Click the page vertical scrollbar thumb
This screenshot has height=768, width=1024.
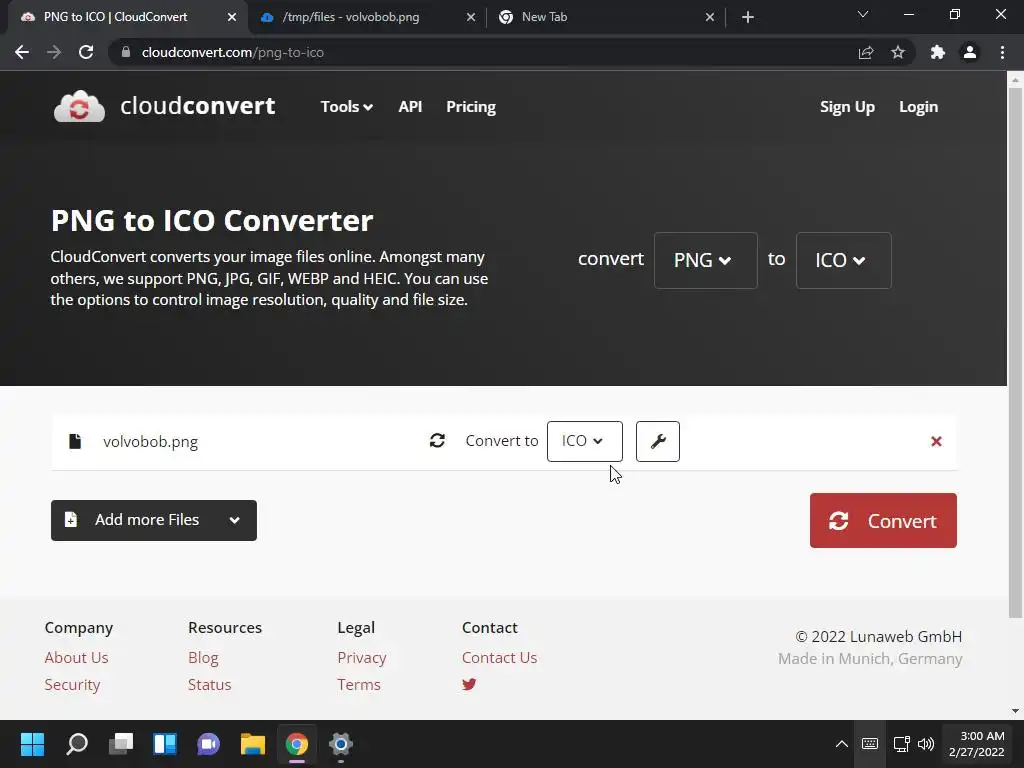[x=1015, y=353]
